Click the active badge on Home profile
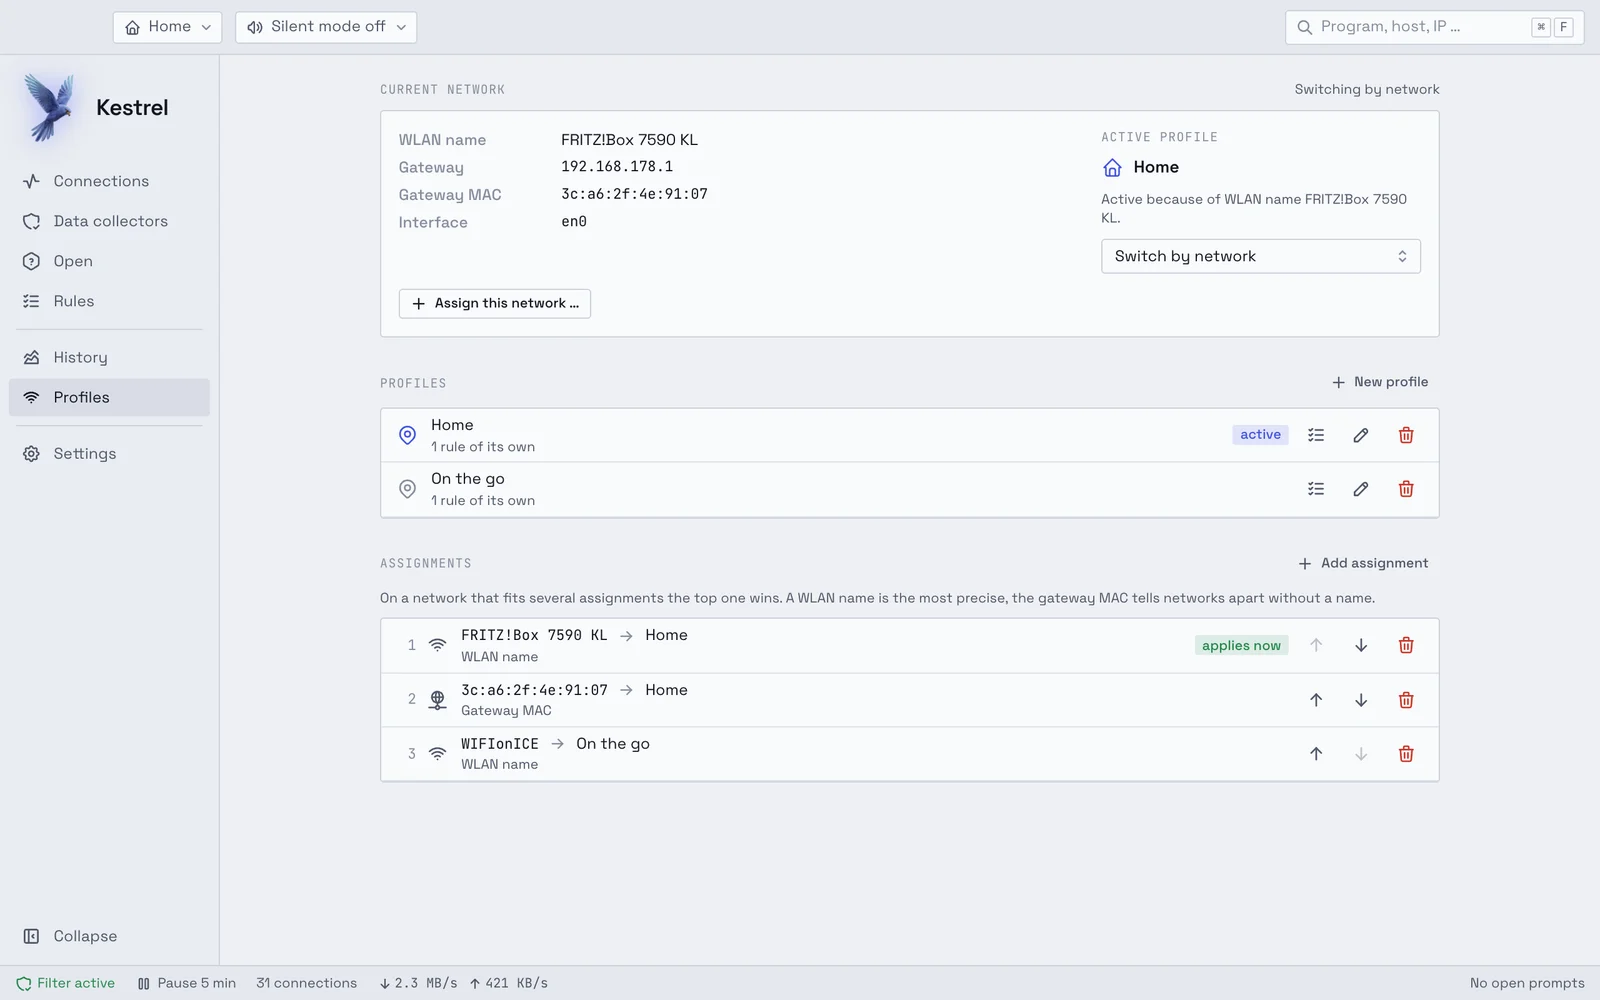1600x1000 pixels. point(1260,434)
